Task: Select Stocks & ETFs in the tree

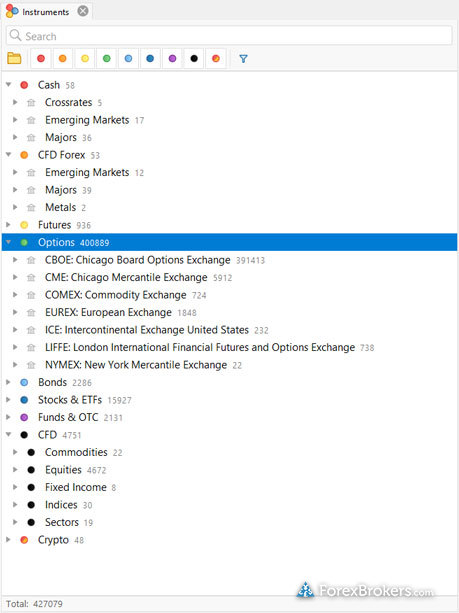Action: tap(70, 400)
